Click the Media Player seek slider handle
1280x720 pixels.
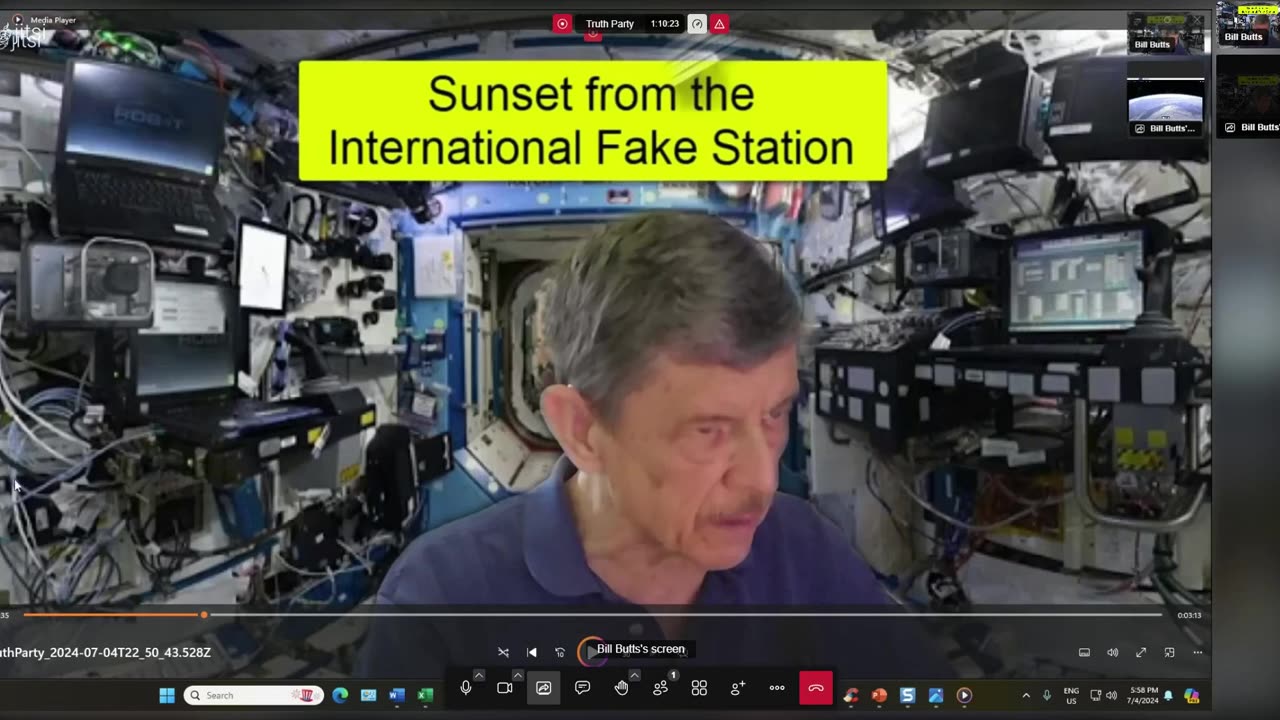(204, 615)
